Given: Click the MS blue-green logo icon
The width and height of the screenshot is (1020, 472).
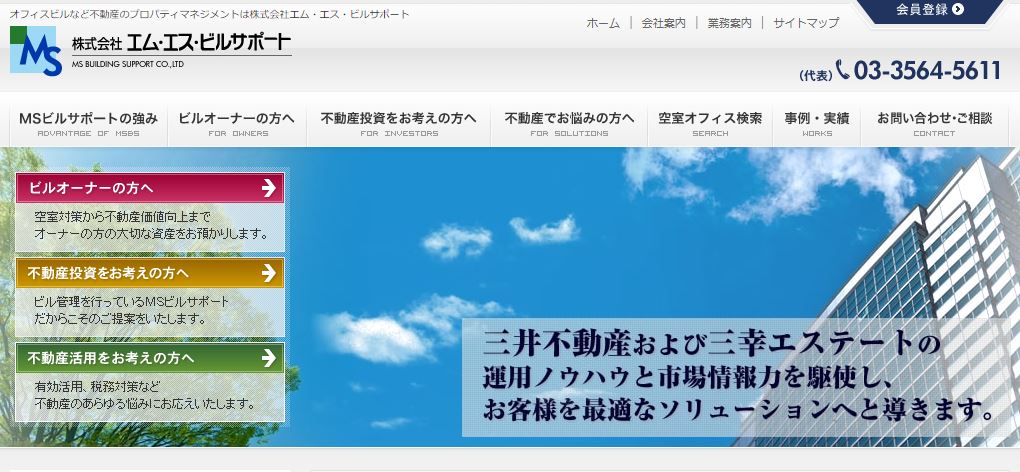Looking at the screenshot, I should tap(36, 51).
